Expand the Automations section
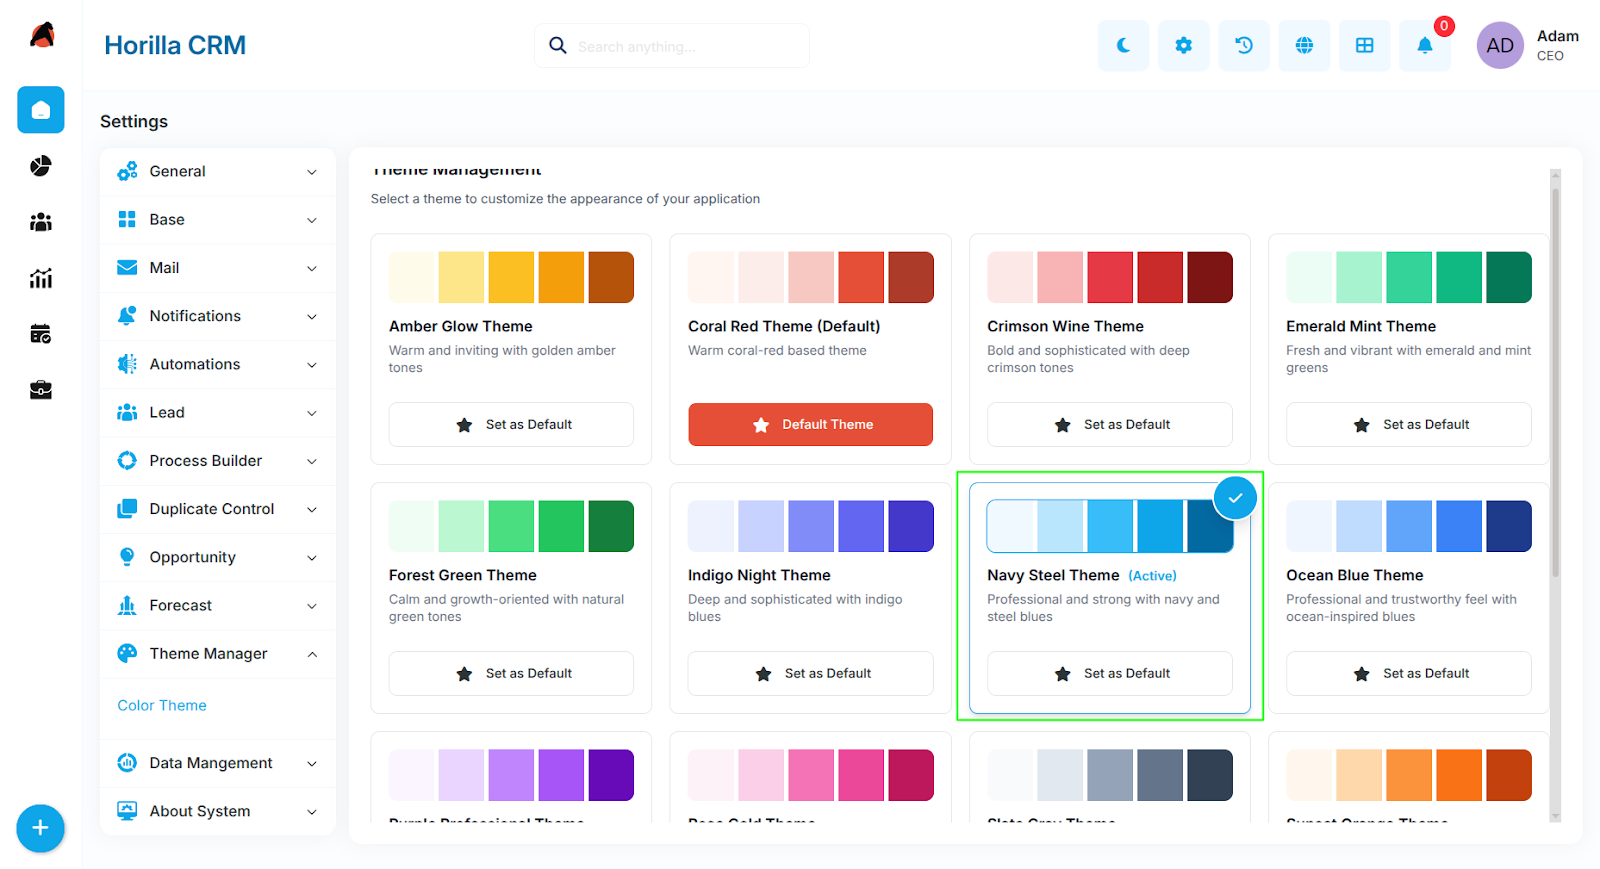Viewport: 1600px width, 869px height. [x=218, y=364]
